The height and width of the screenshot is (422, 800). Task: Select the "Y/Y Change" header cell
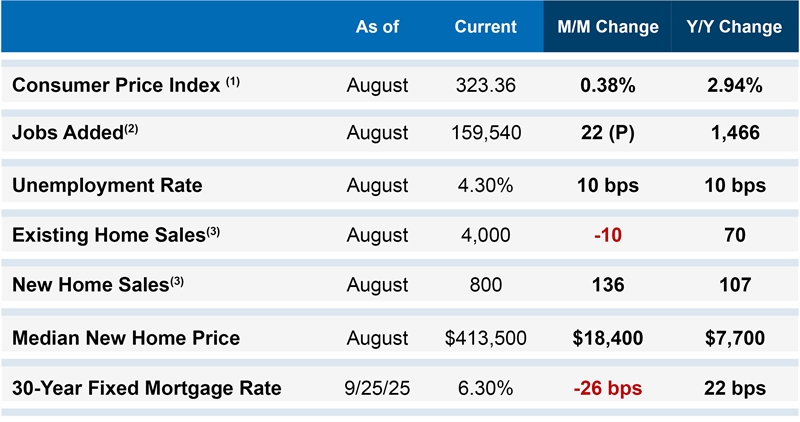coord(734,27)
